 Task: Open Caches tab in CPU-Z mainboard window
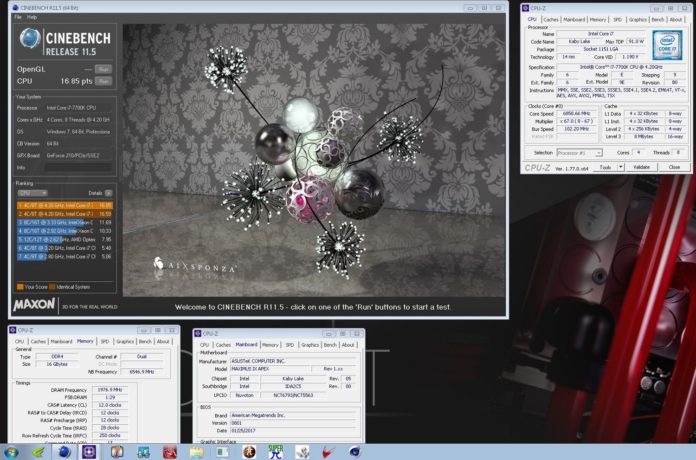(x=223, y=345)
